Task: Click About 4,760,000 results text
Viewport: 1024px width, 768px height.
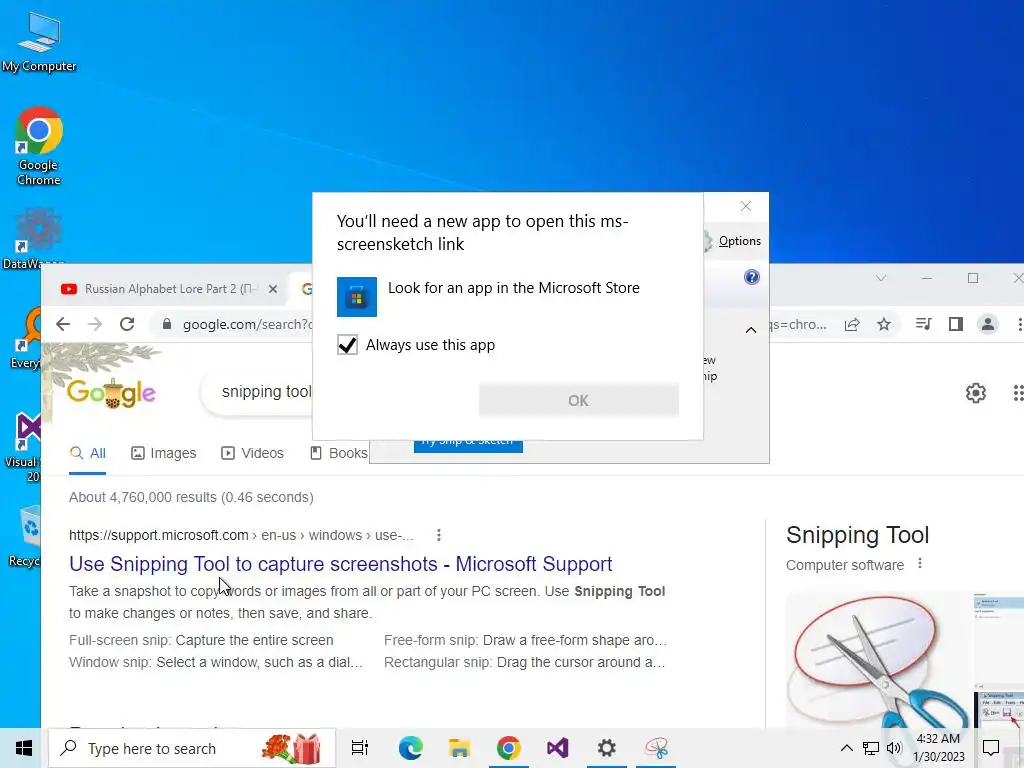Action: click(x=191, y=497)
